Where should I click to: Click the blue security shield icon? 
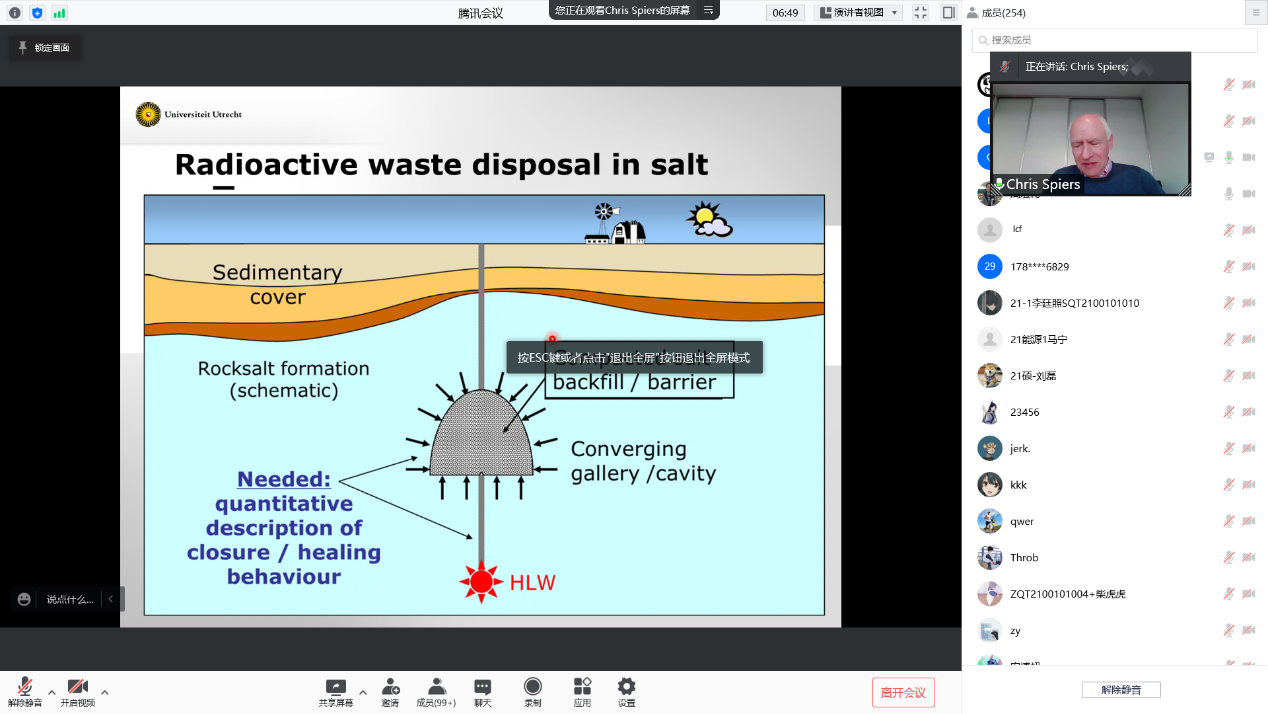click(x=37, y=13)
